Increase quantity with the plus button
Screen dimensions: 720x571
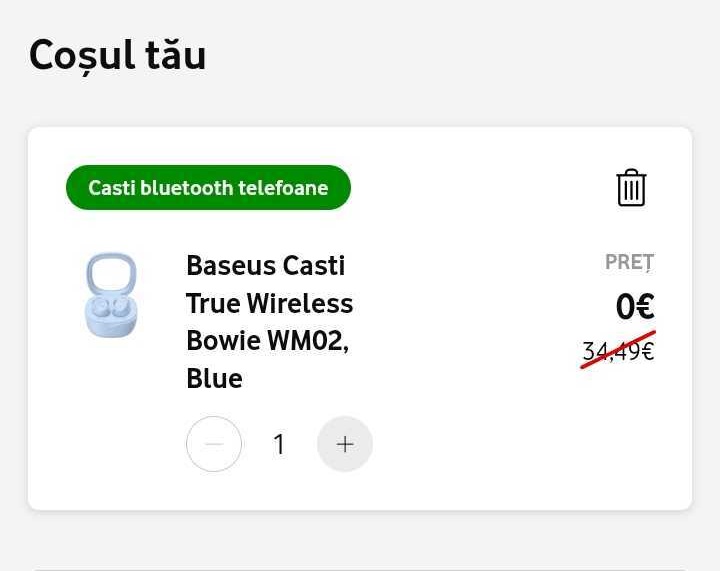tap(345, 444)
